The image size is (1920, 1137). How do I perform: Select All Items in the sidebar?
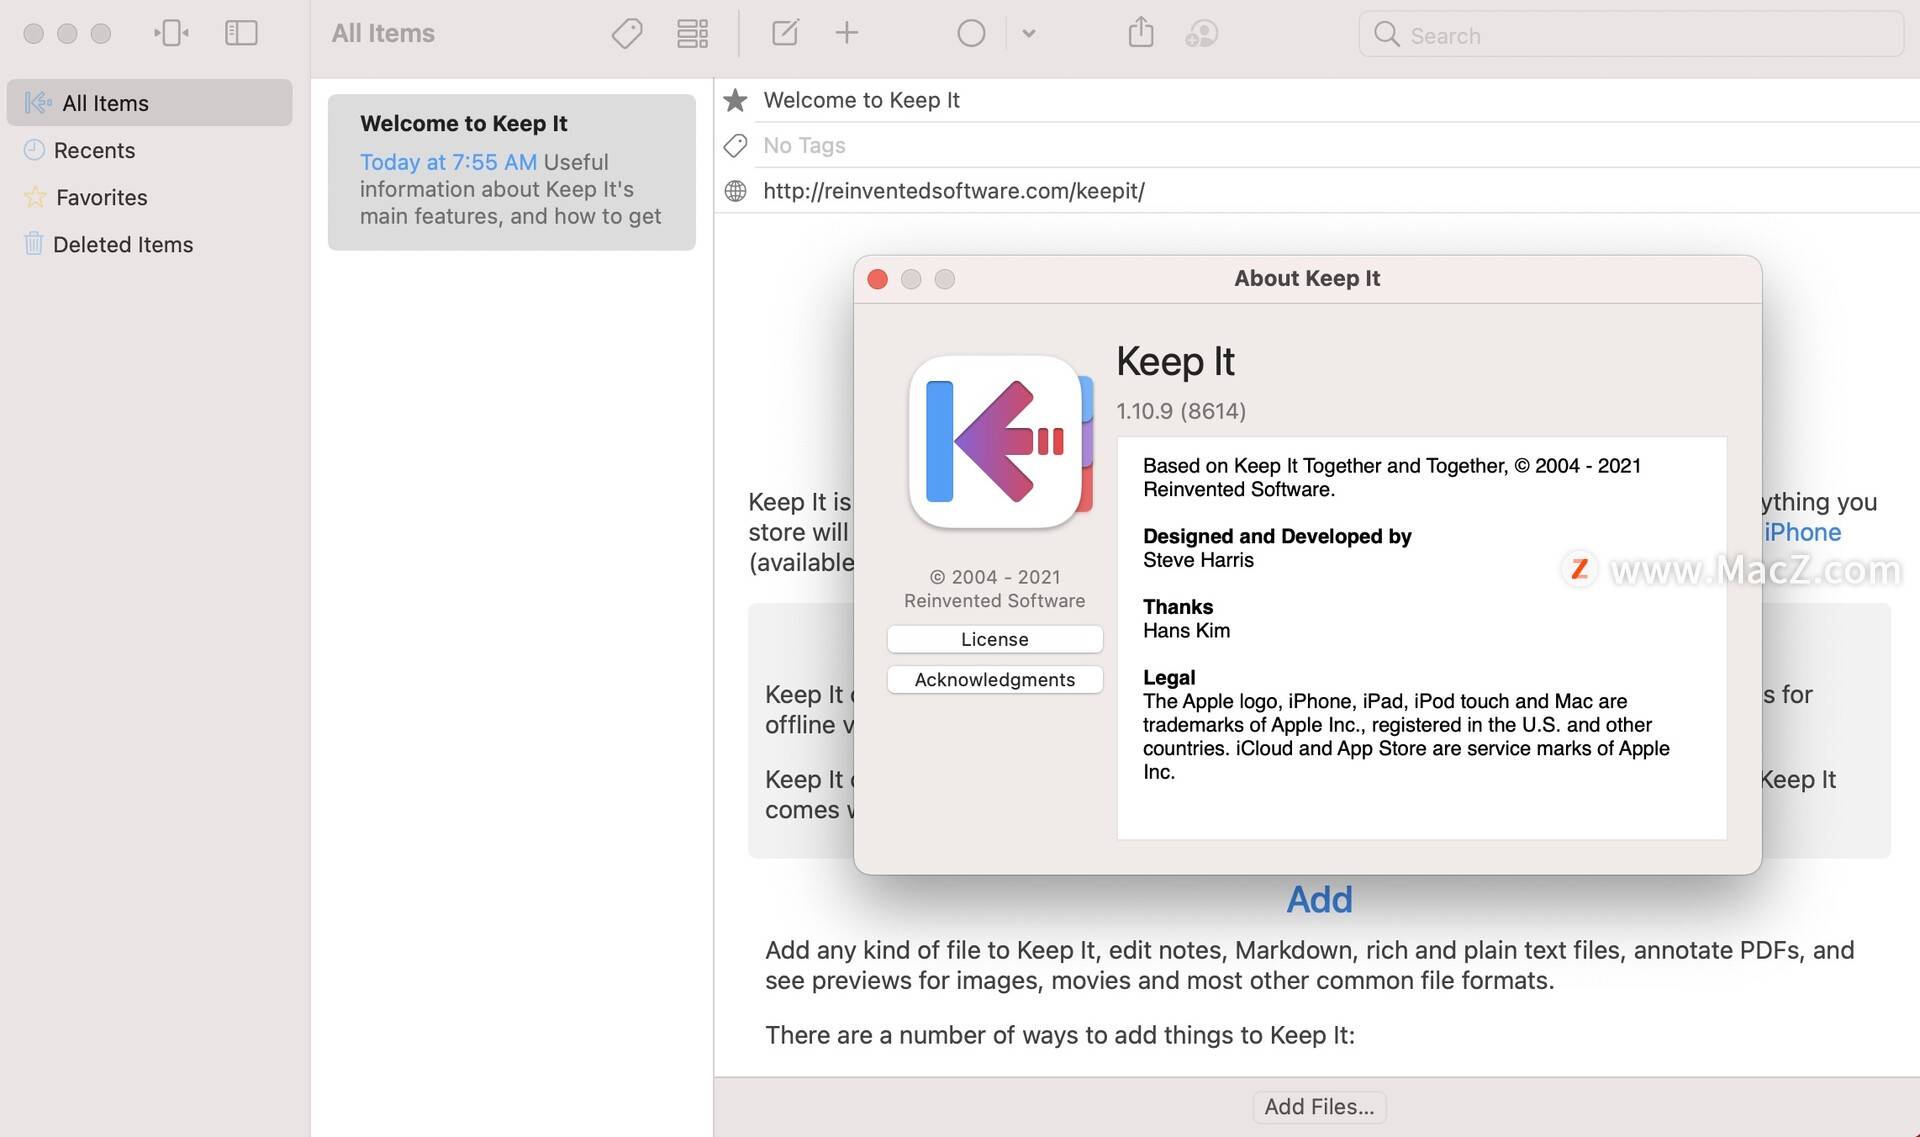point(149,103)
